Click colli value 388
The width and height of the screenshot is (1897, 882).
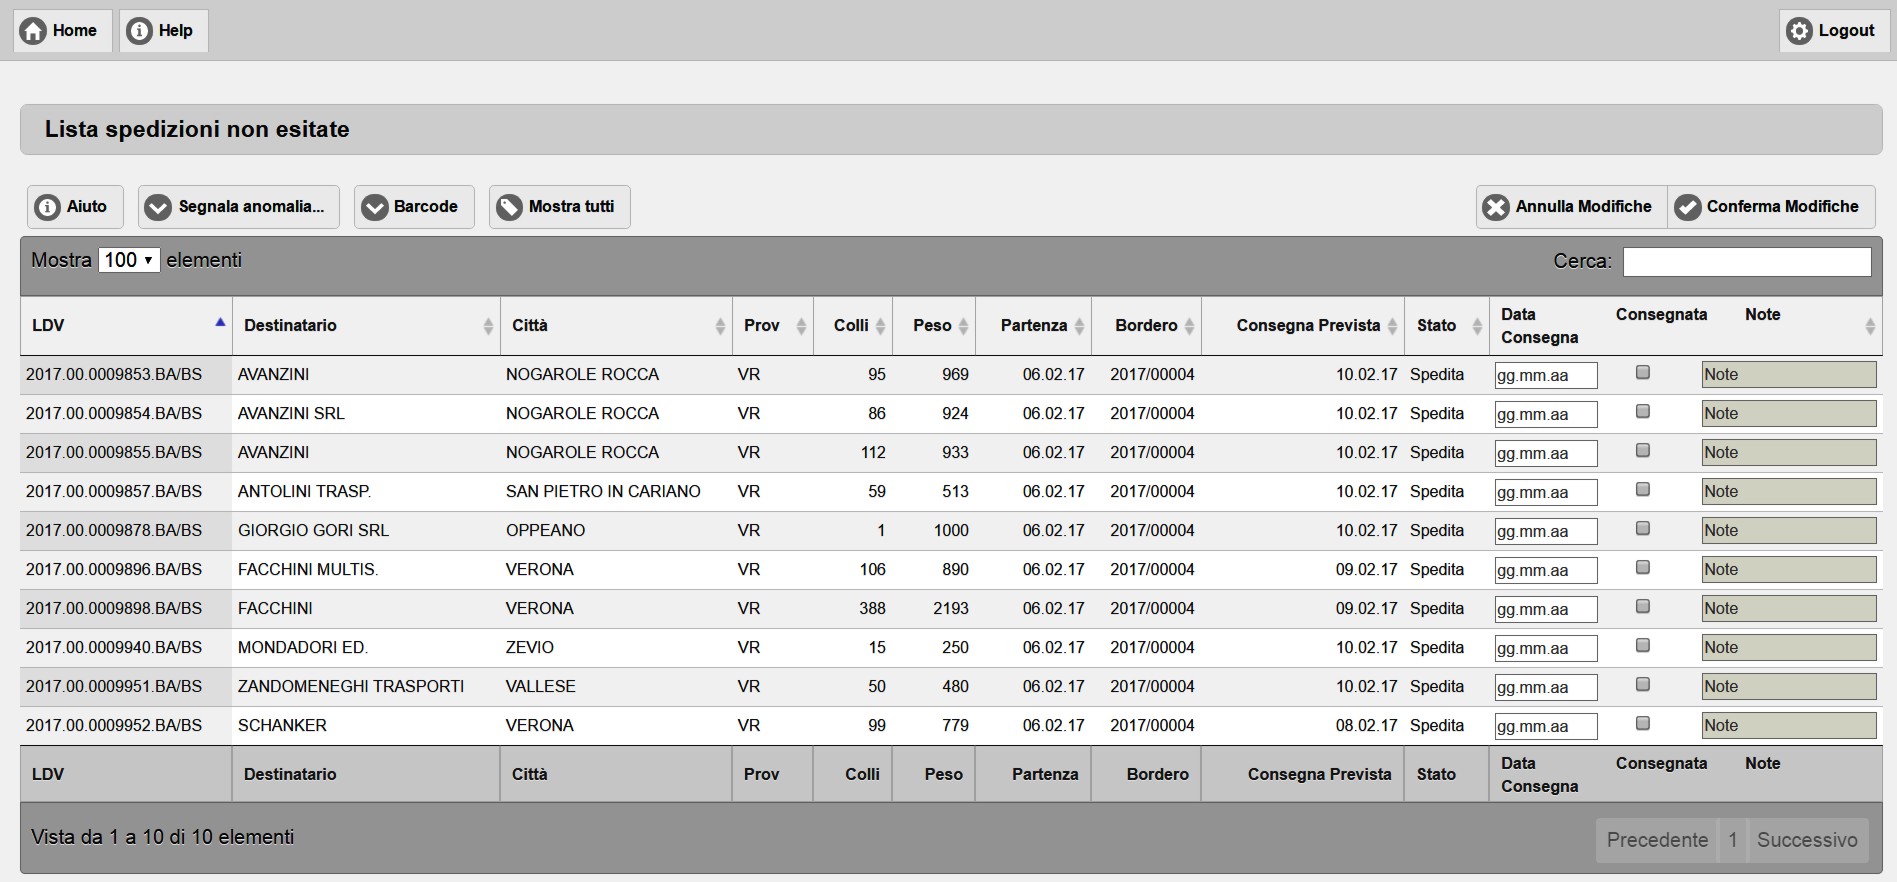click(x=873, y=609)
